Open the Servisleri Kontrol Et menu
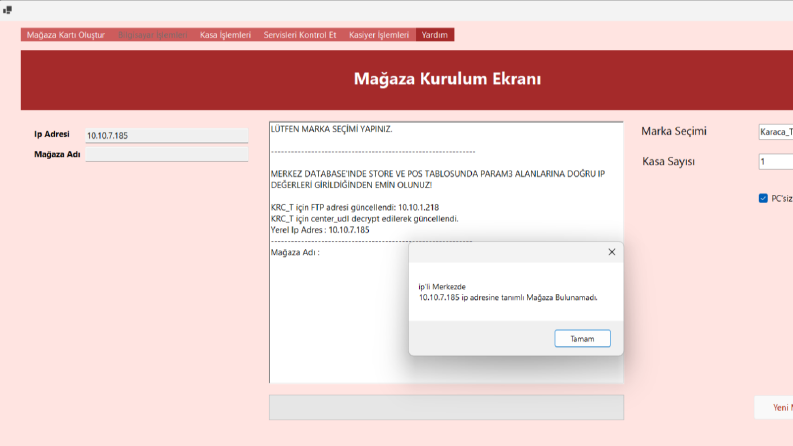Screen dimensions: 793x446 coord(300,35)
